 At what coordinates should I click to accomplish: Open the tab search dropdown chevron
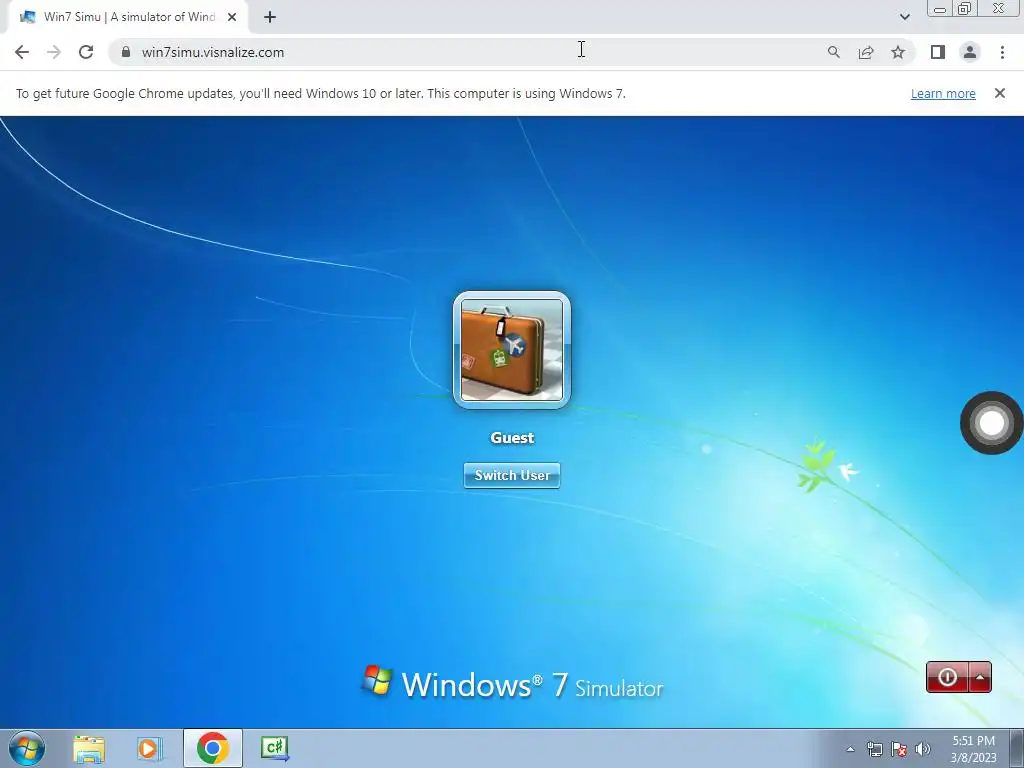(904, 17)
